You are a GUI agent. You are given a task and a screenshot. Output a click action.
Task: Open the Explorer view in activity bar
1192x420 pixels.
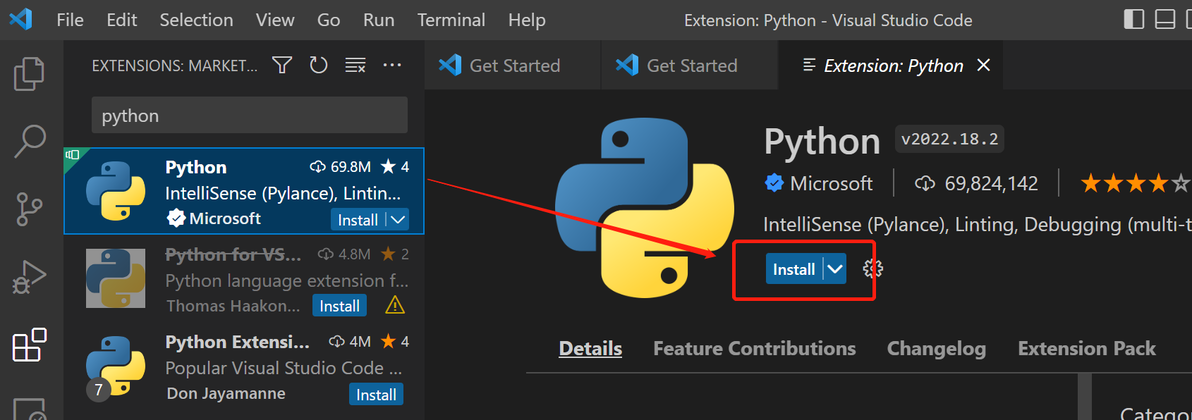(29, 74)
